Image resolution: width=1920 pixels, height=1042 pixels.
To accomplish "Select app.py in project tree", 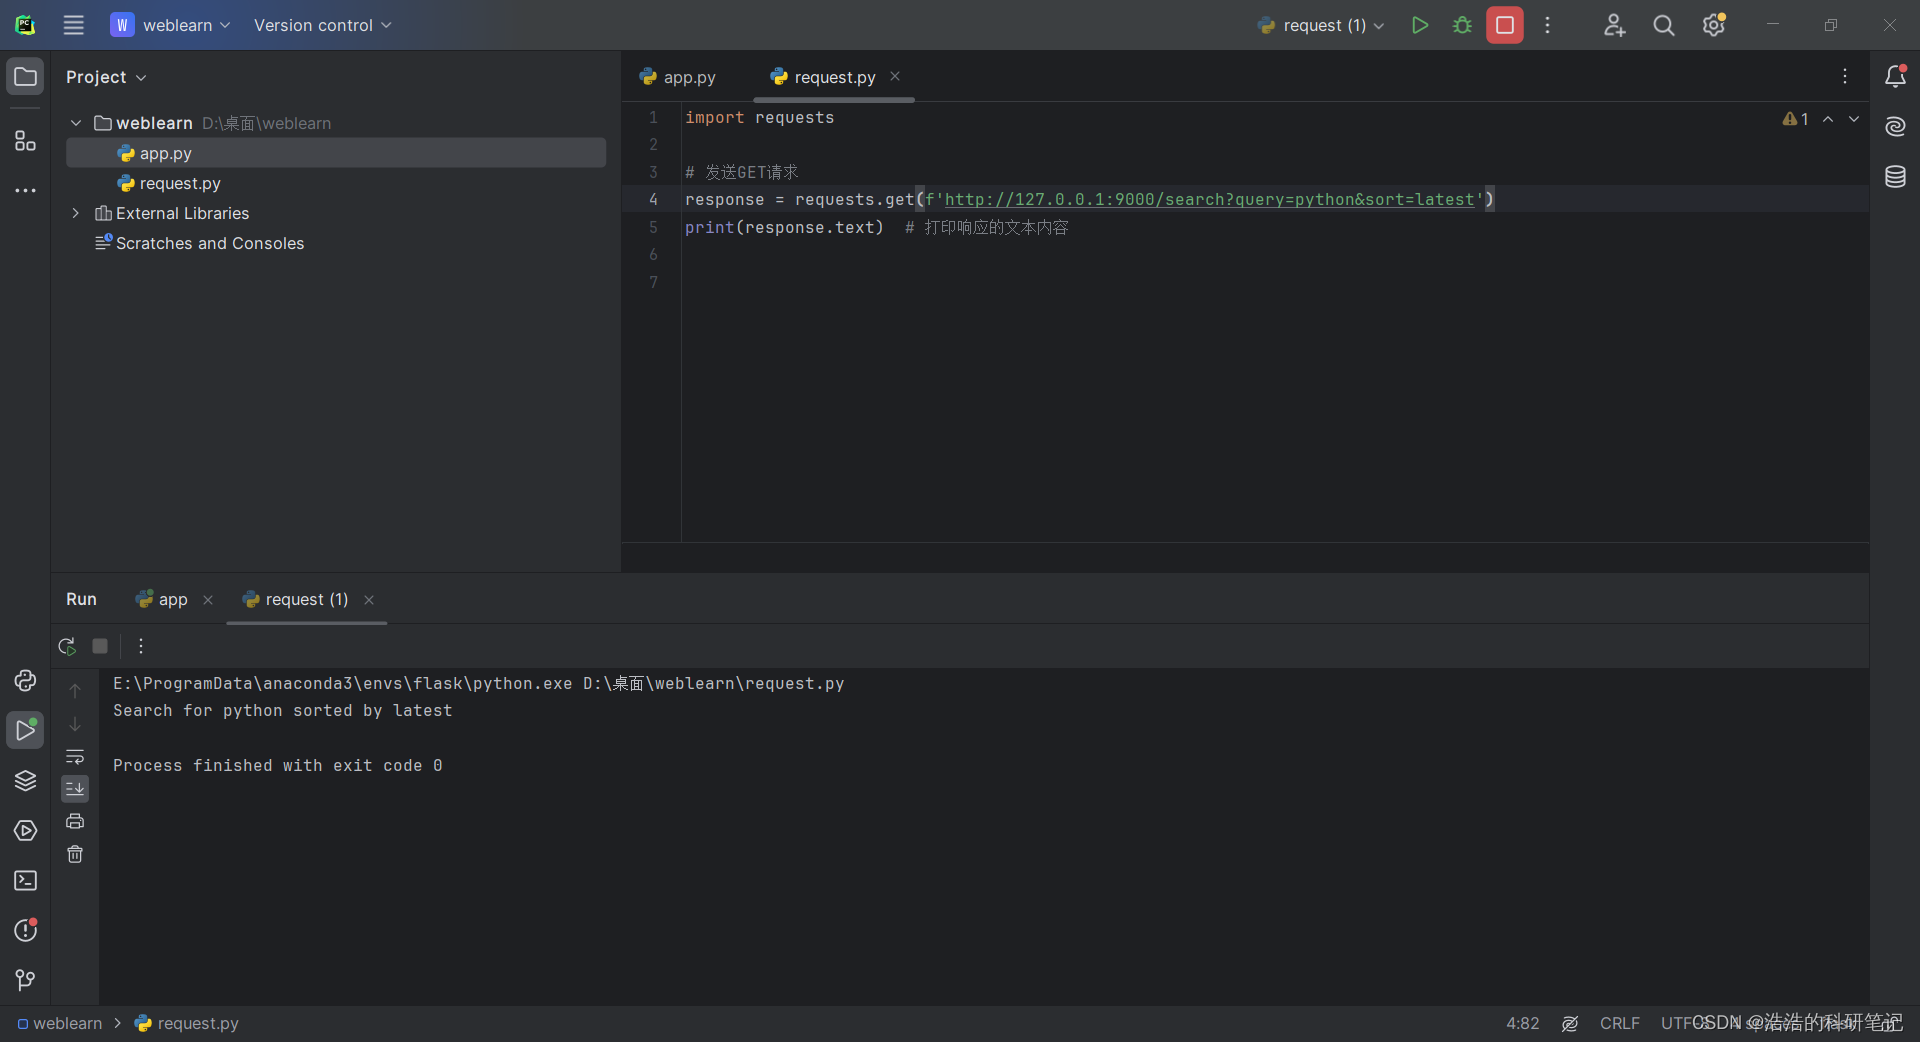I will tap(336, 153).
